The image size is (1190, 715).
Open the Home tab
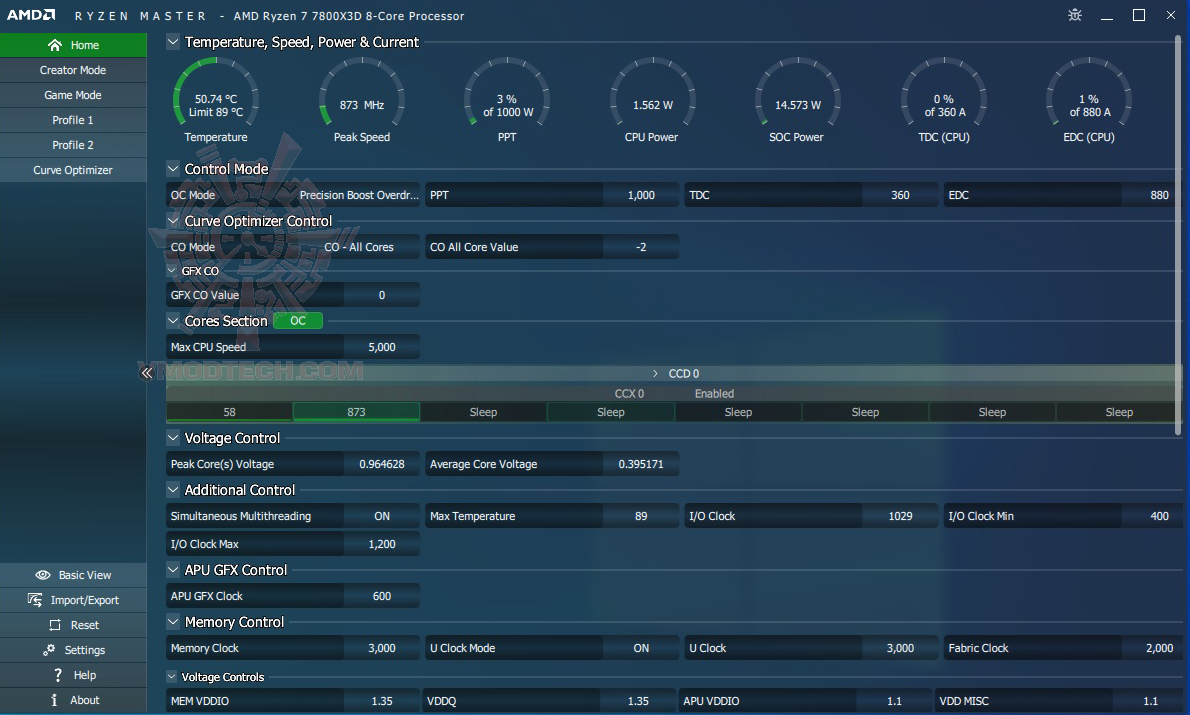click(74, 45)
